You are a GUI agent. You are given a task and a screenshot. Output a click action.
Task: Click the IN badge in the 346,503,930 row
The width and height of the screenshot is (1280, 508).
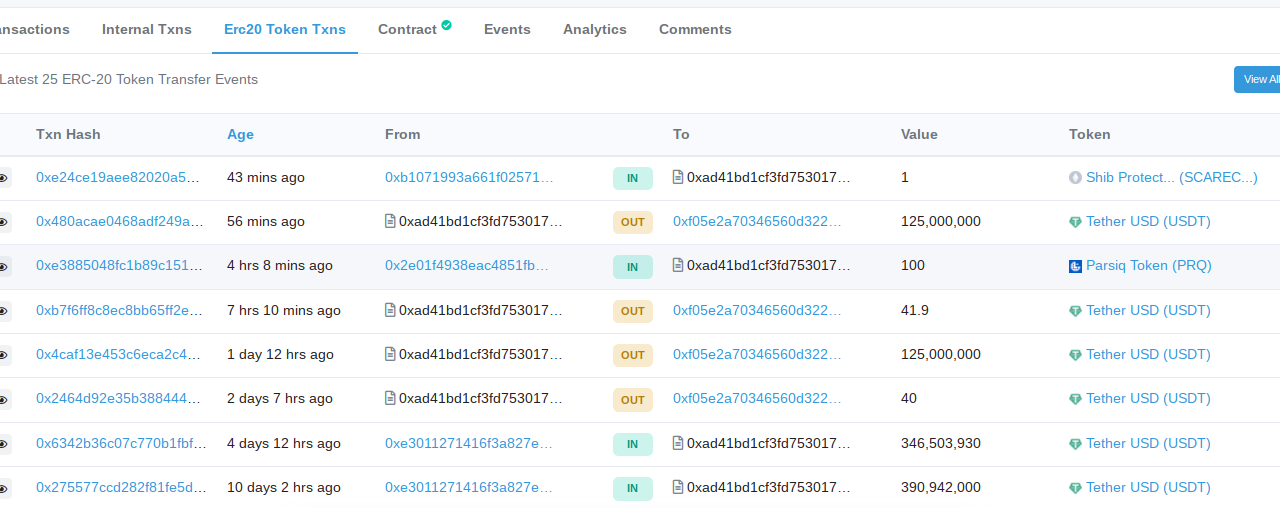[632, 443]
